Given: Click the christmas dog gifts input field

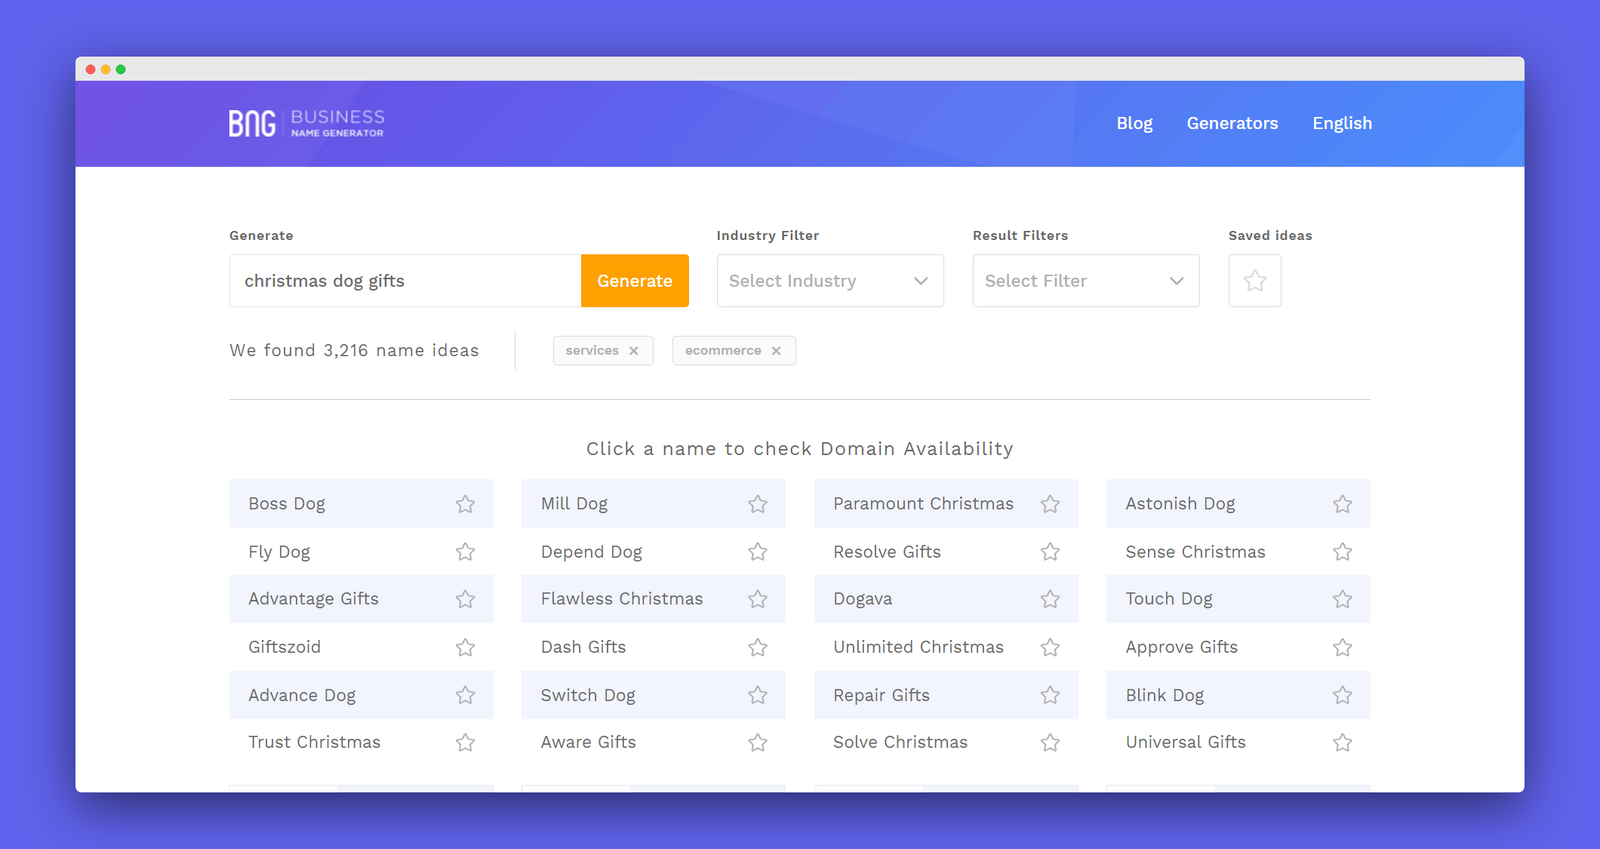Looking at the screenshot, I should [405, 281].
